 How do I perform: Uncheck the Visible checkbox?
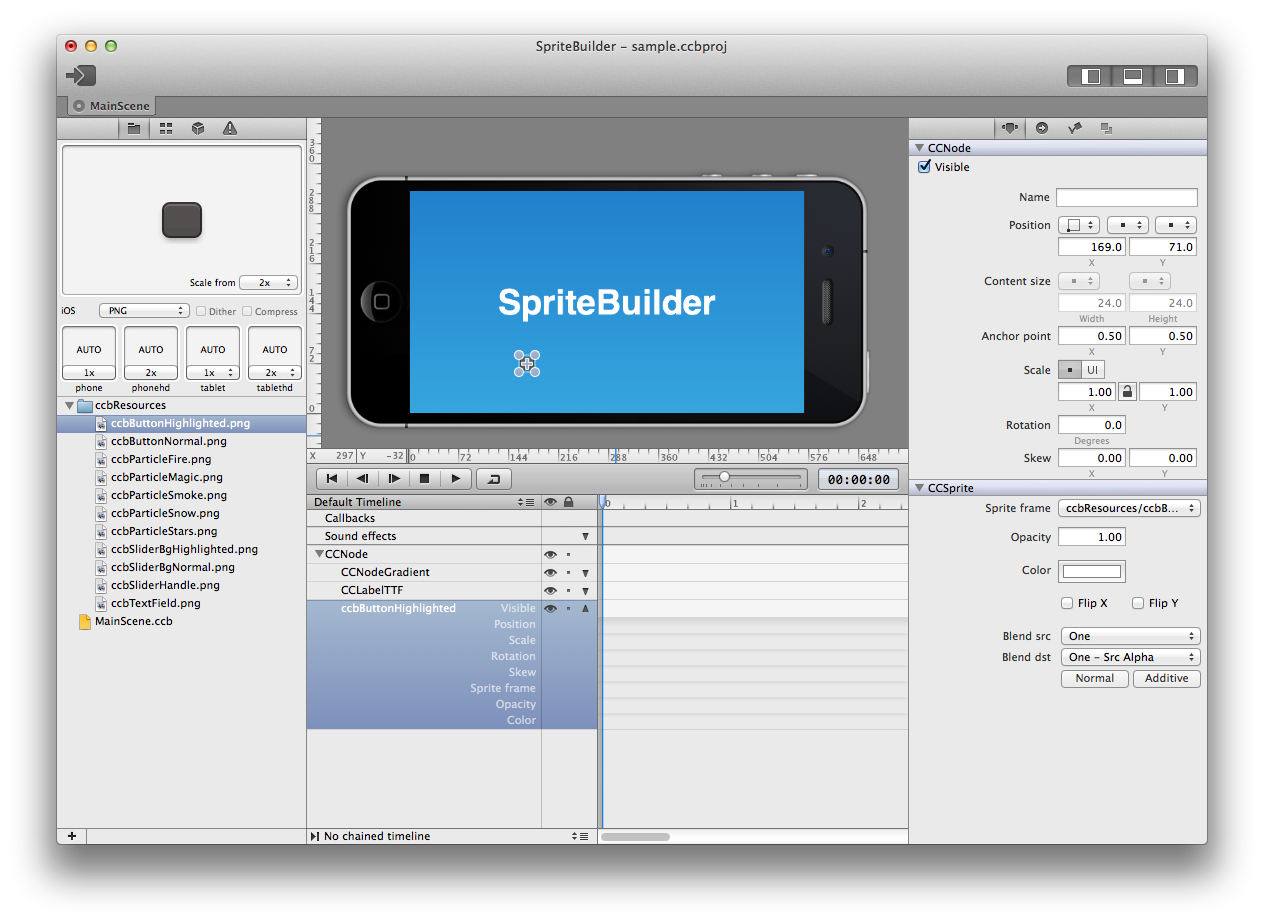tap(924, 167)
